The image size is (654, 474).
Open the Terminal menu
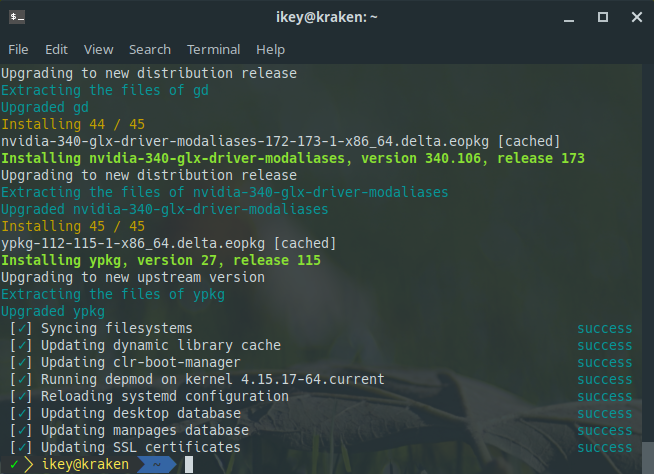click(x=214, y=50)
